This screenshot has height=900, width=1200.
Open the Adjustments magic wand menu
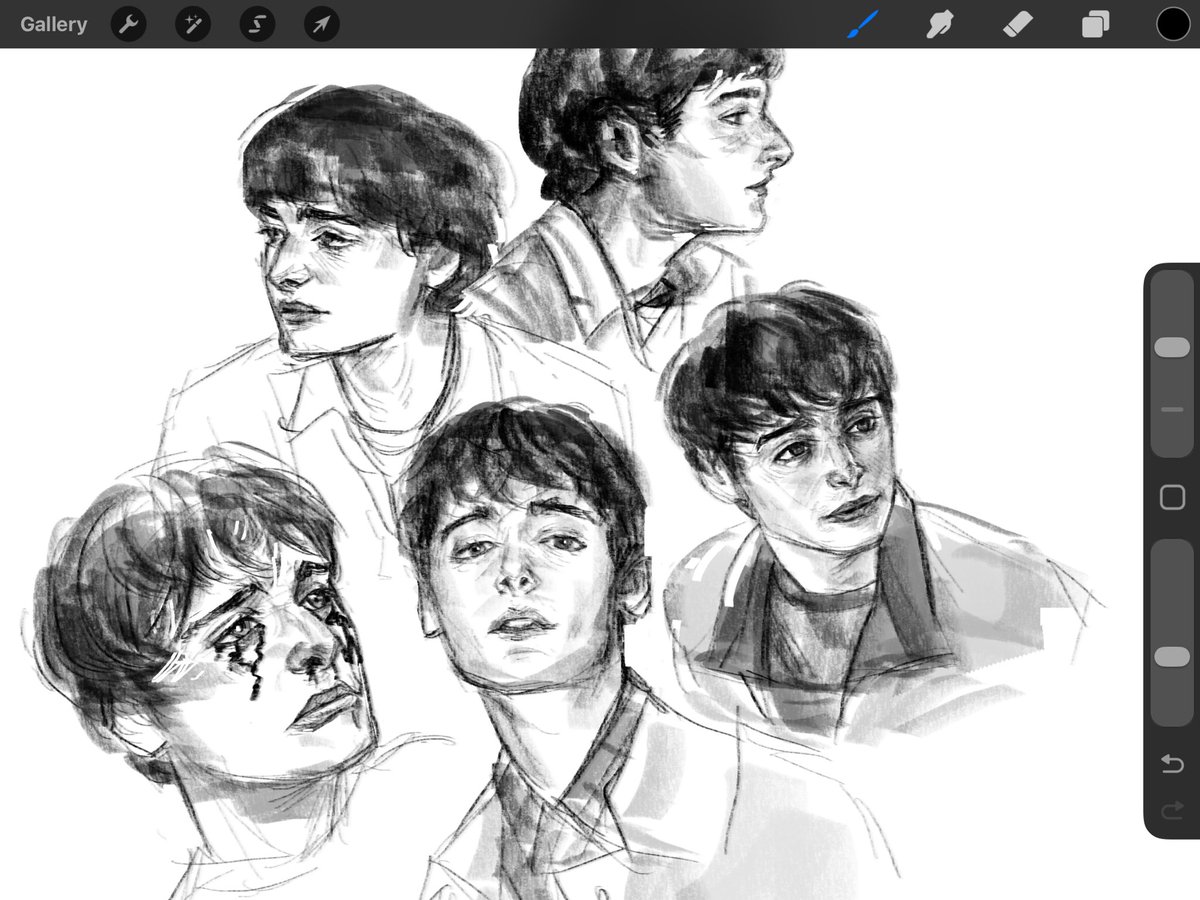coord(193,24)
